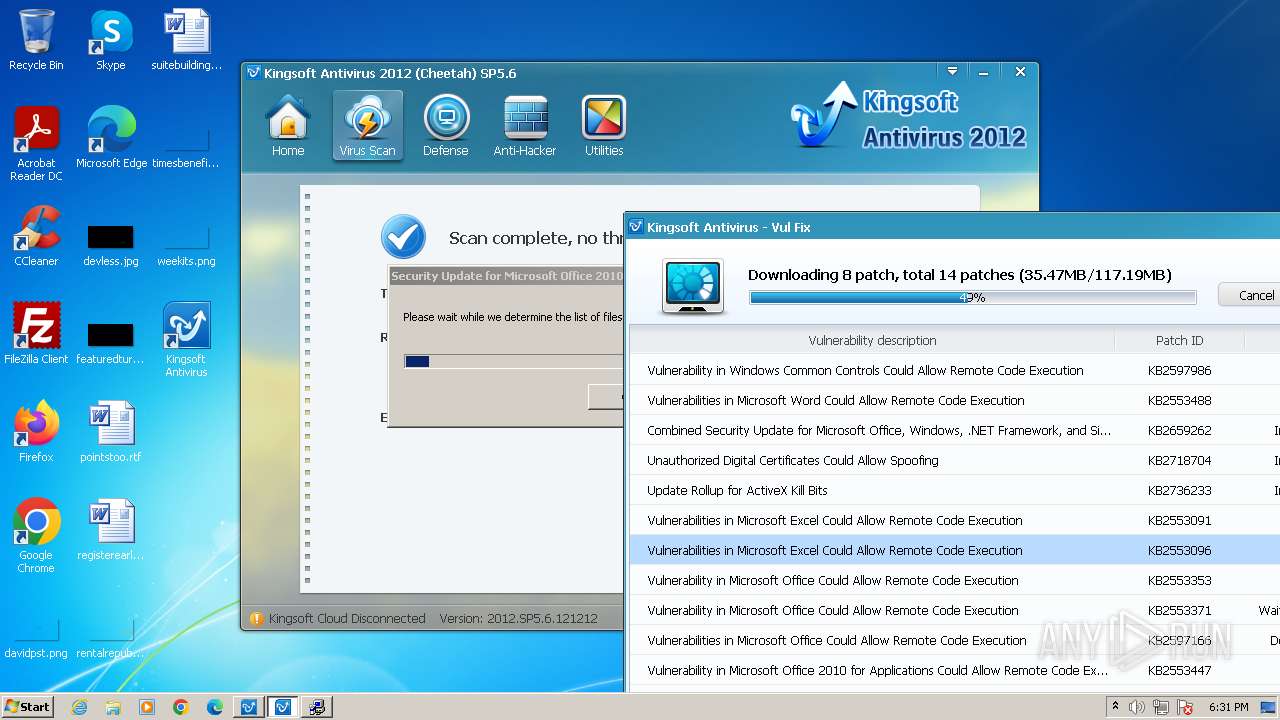Select Update Rollup for ActiveX Kill Bits row
This screenshot has width=1280, height=720.
tap(954, 490)
